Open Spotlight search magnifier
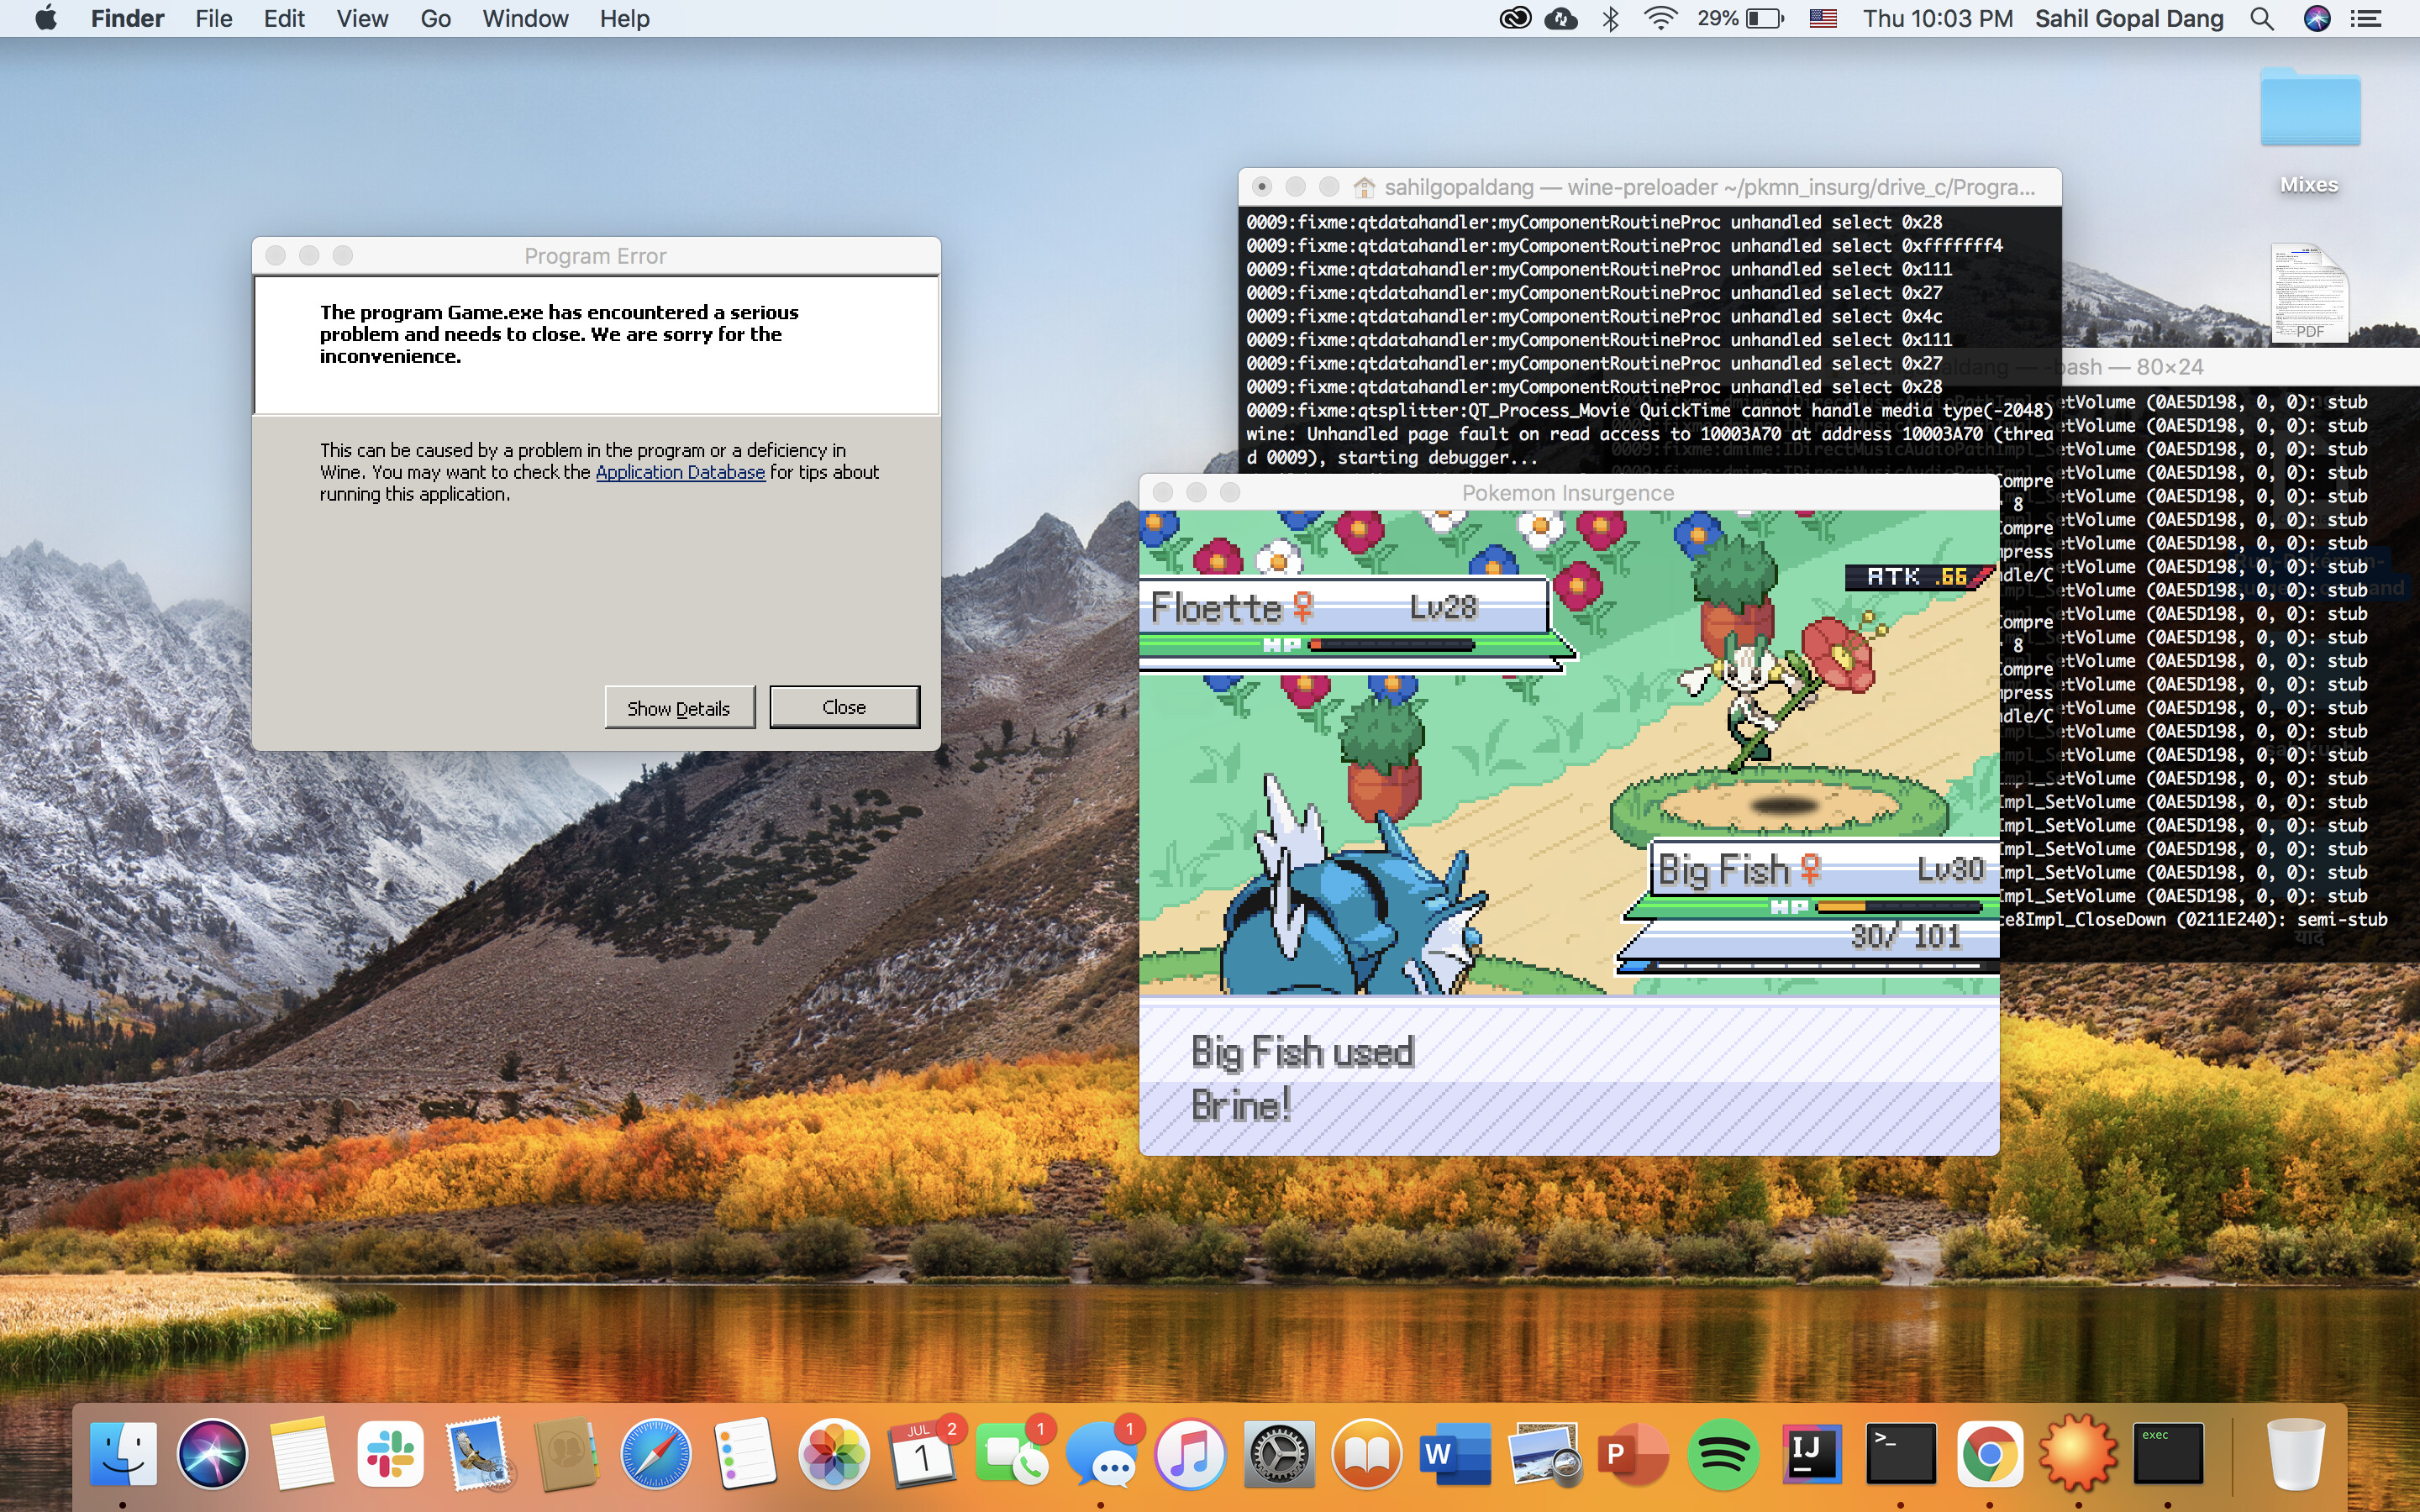The height and width of the screenshot is (1512, 2420). tap(2262, 18)
